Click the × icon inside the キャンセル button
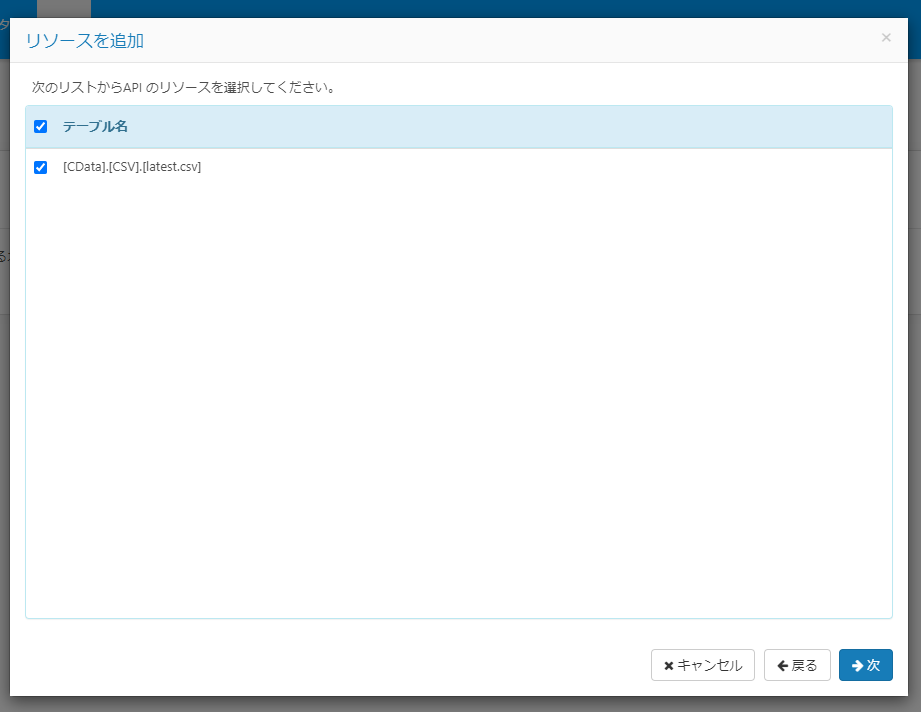This screenshot has height=712, width=921. tap(668, 665)
